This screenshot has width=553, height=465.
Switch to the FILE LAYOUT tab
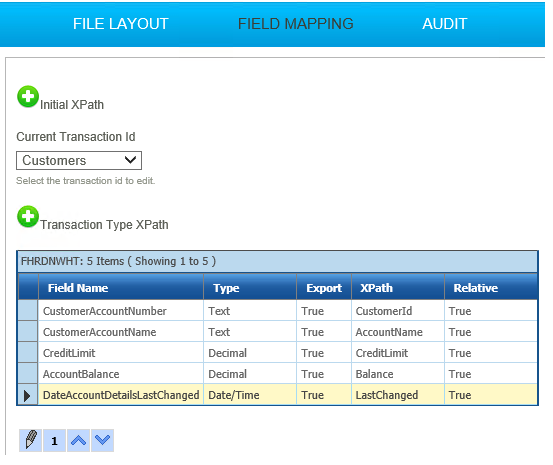pyautogui.click(x=121, y=24)
